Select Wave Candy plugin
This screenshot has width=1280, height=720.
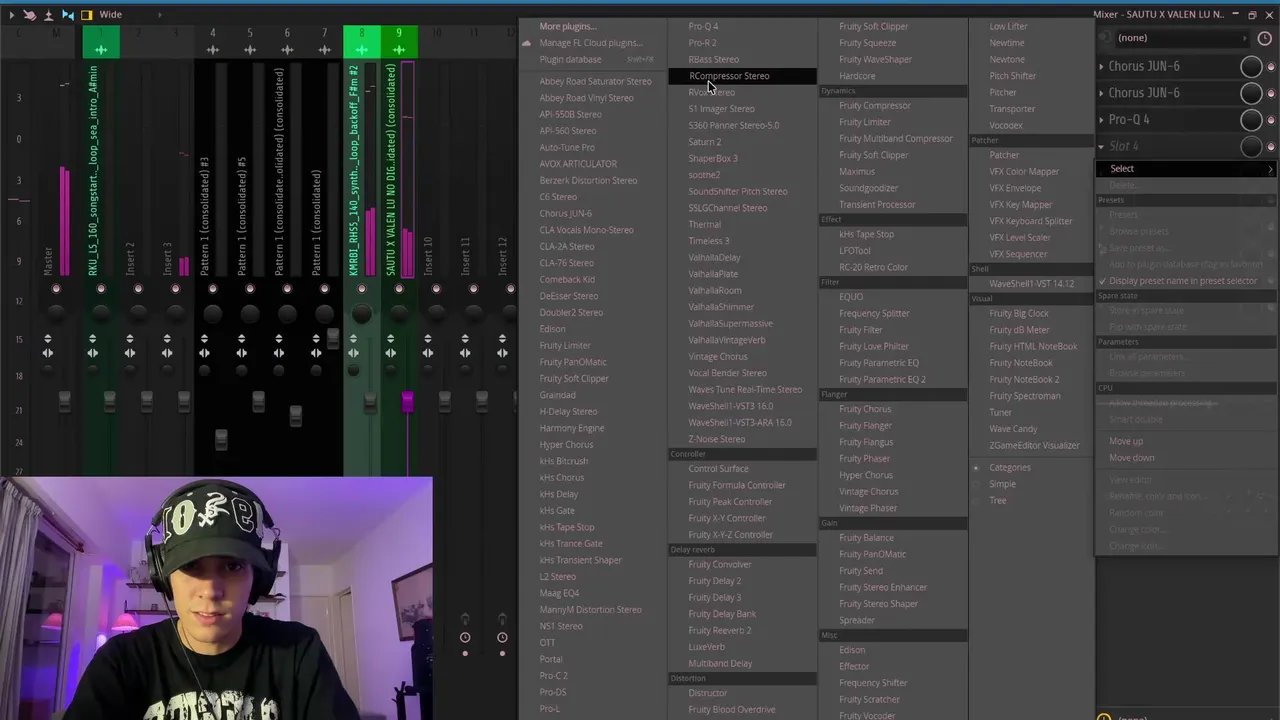click(x=1013, y=429)
